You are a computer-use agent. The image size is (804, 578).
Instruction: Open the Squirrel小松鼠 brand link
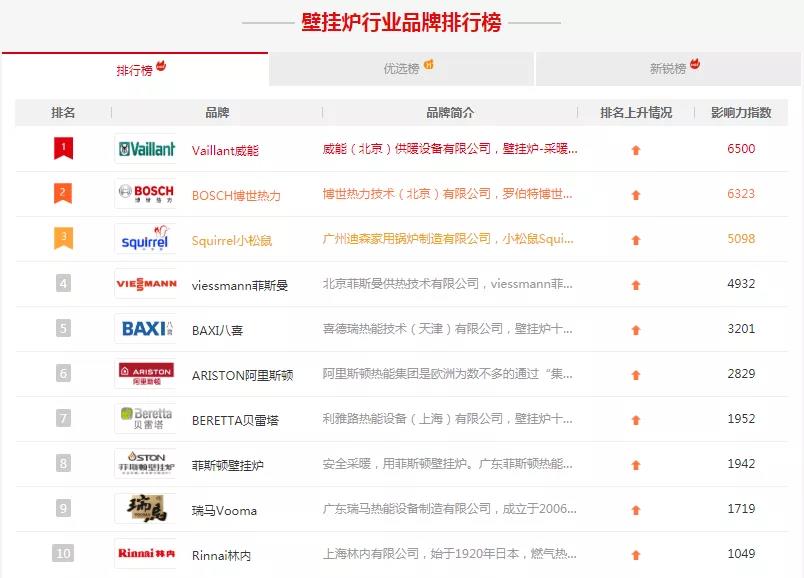click(231, 241)
